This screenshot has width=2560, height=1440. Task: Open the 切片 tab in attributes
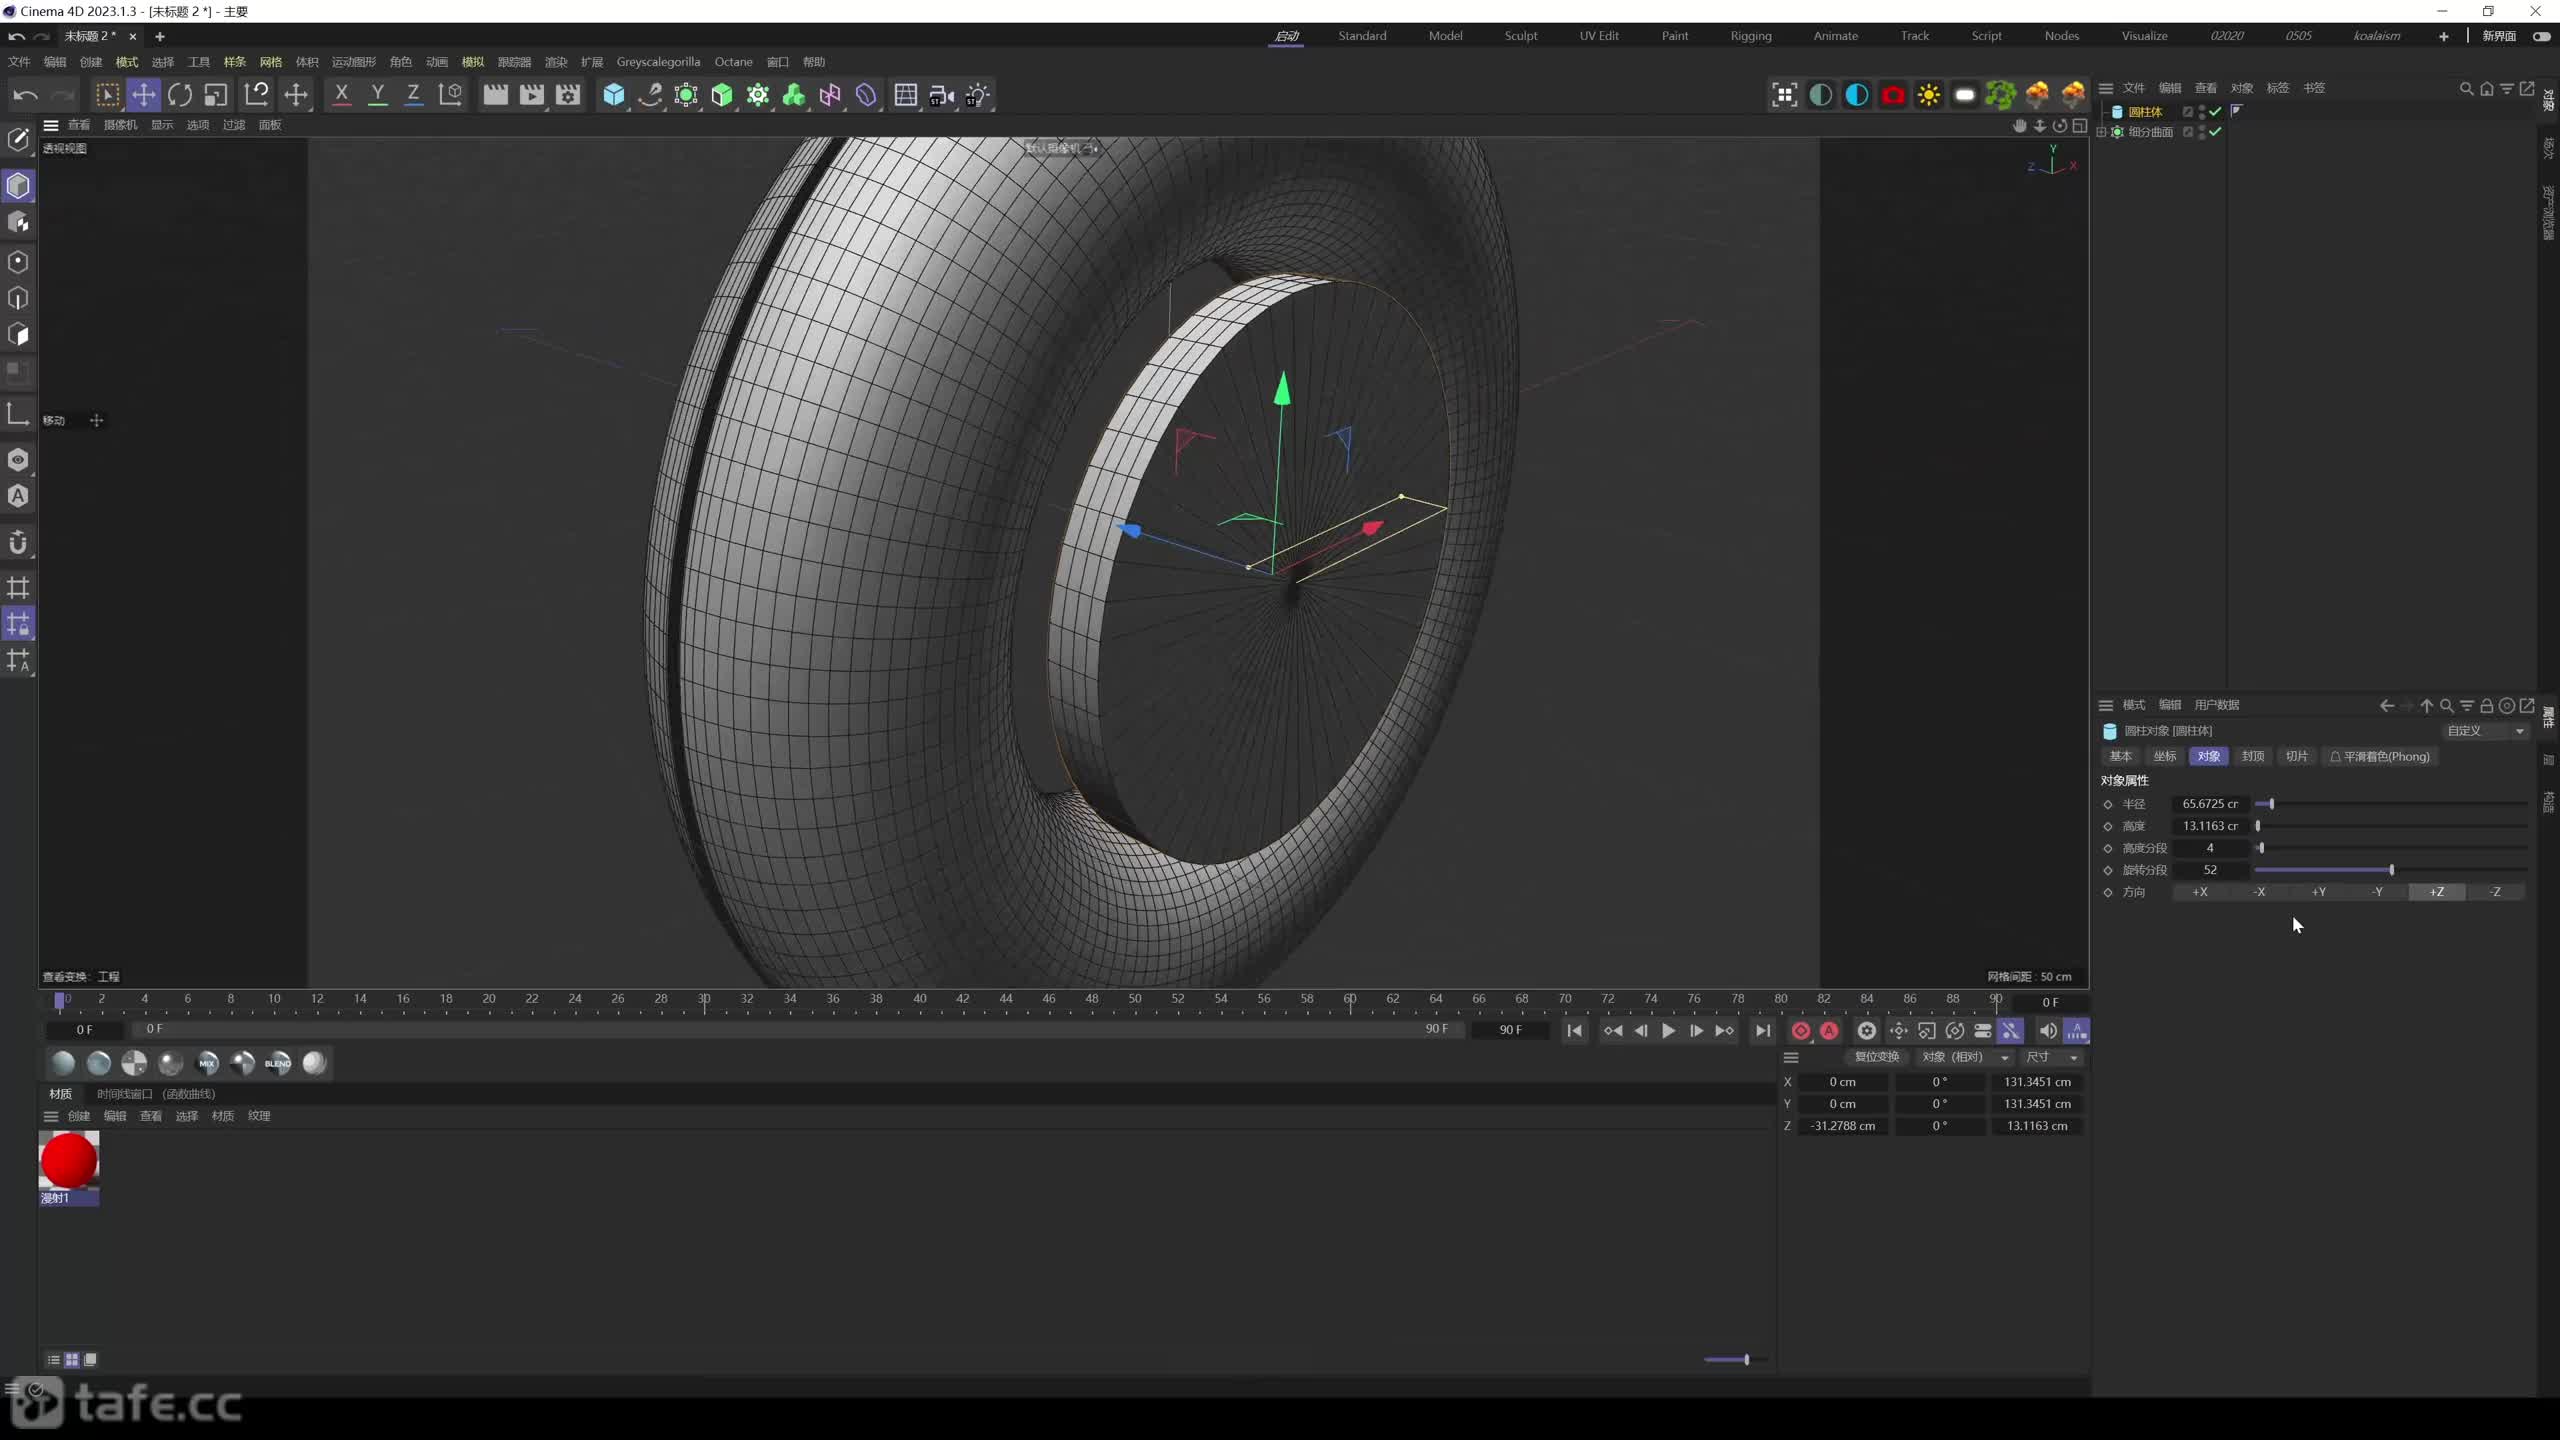(x=2296, y=756)
